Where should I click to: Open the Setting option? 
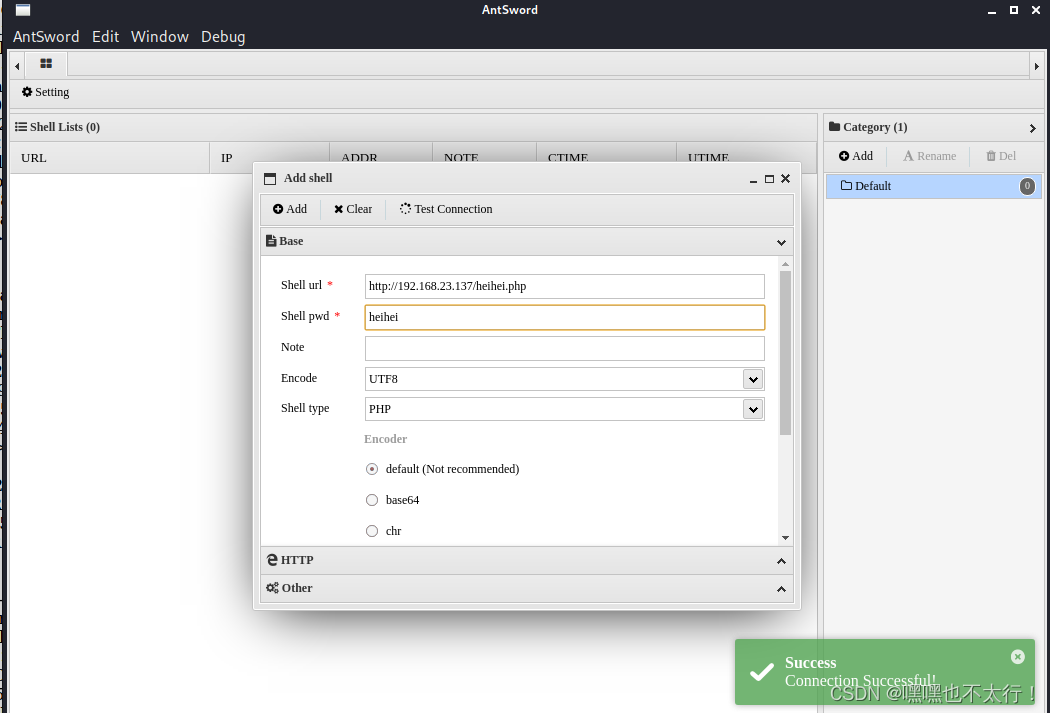pyautogui.click(x=46, y=92)
